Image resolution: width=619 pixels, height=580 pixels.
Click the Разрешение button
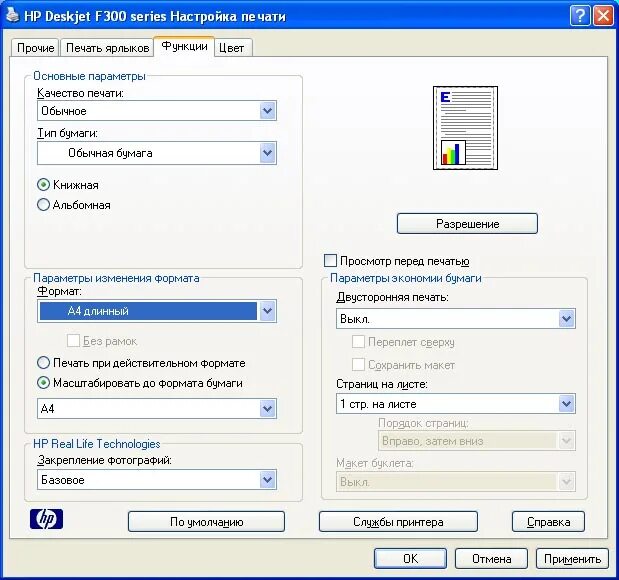pyautogui.click(x=467, y=224)
